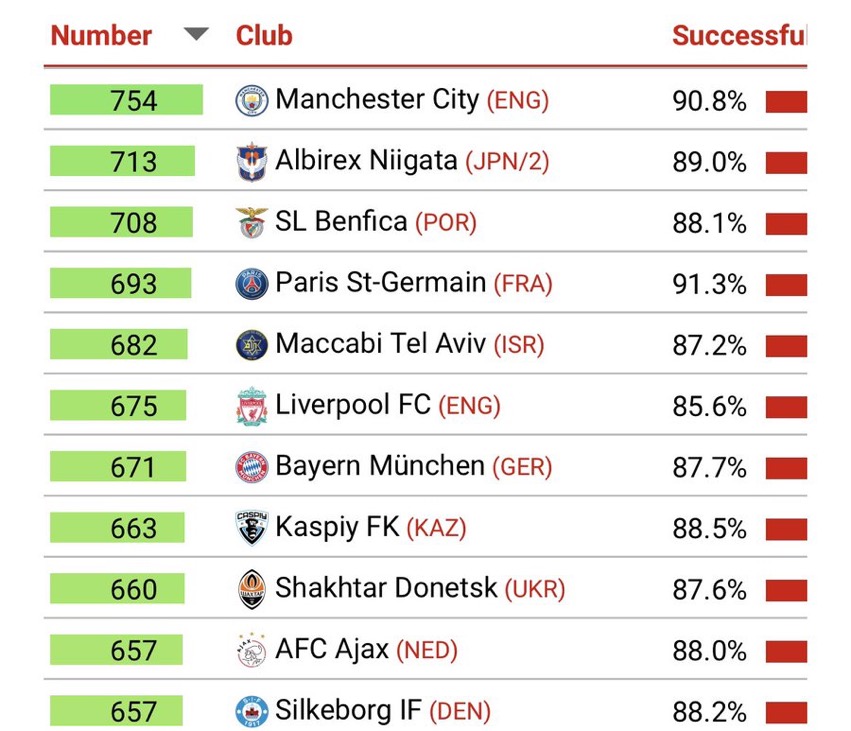Toggle sort arrow beside Number header
851x731 pixels.
coord(197,35)
